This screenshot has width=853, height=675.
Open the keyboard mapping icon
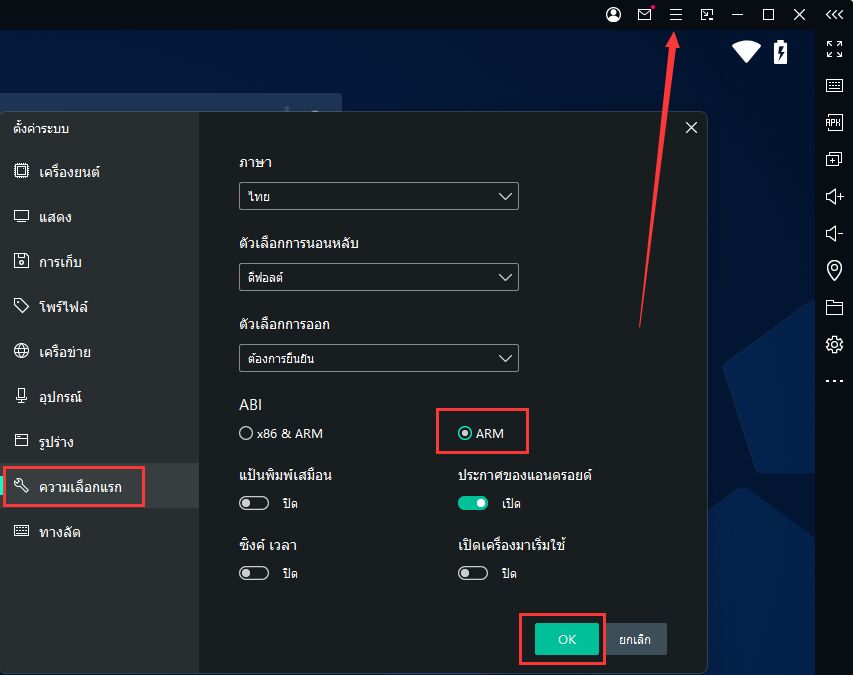point(834,85)
